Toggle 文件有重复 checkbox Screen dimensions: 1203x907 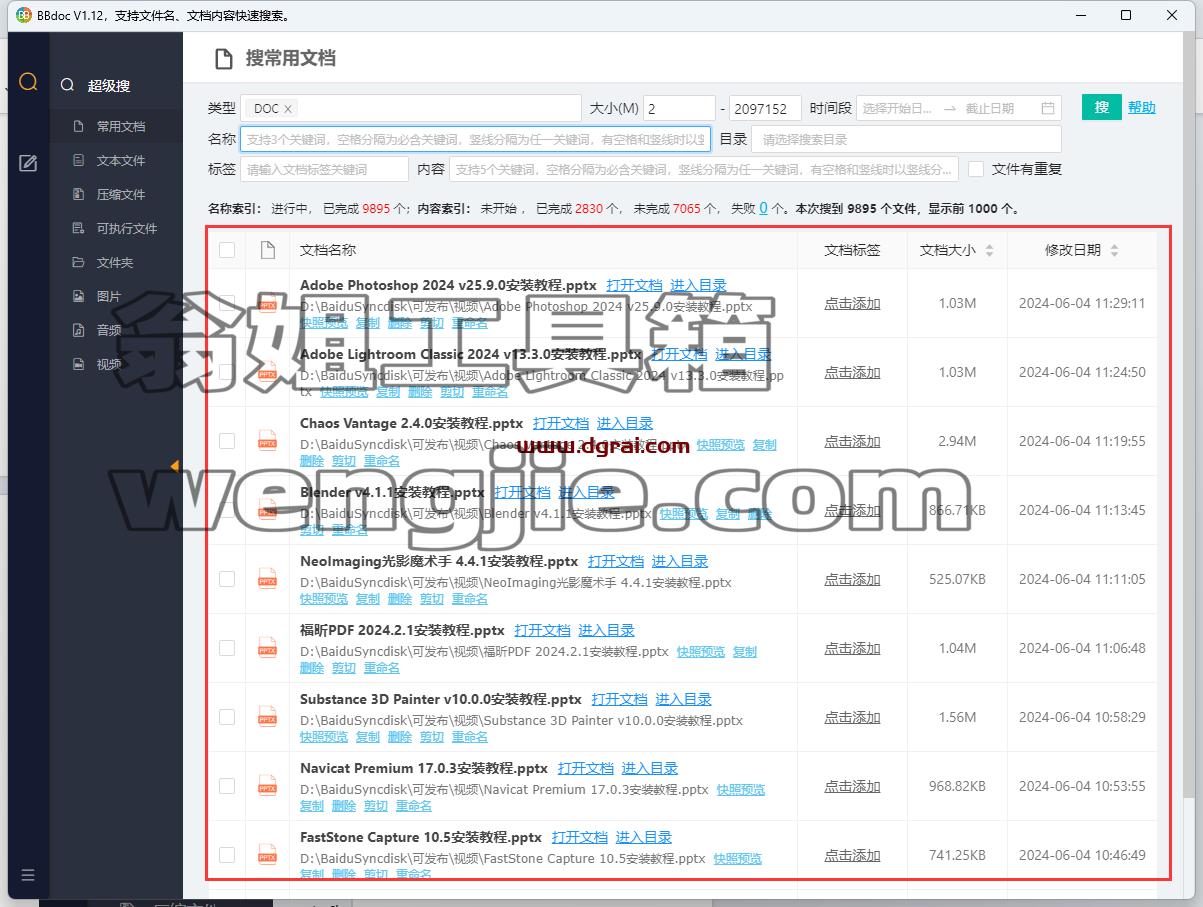(x=976, y=169)
